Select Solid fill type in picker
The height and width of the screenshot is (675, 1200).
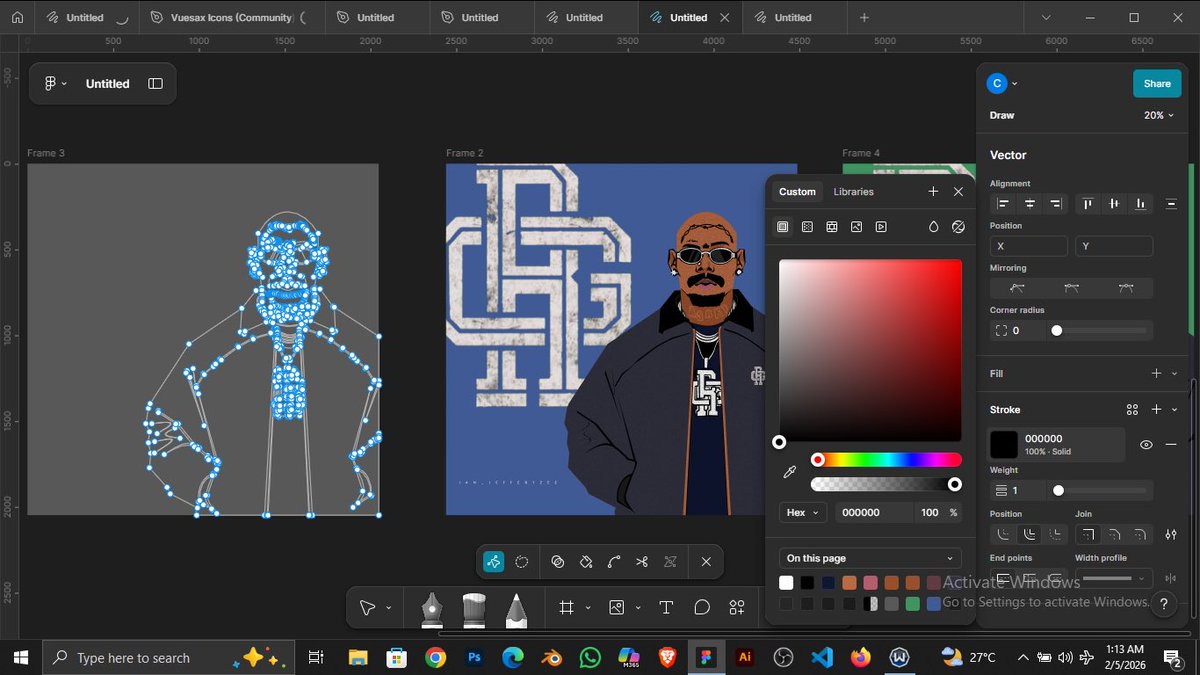(x=782, y=227)
